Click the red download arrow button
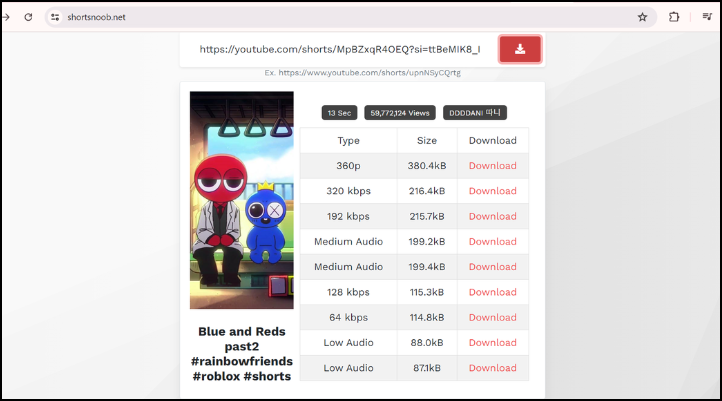The height and width of the screenshot is (401, 722). click(520, 49)
